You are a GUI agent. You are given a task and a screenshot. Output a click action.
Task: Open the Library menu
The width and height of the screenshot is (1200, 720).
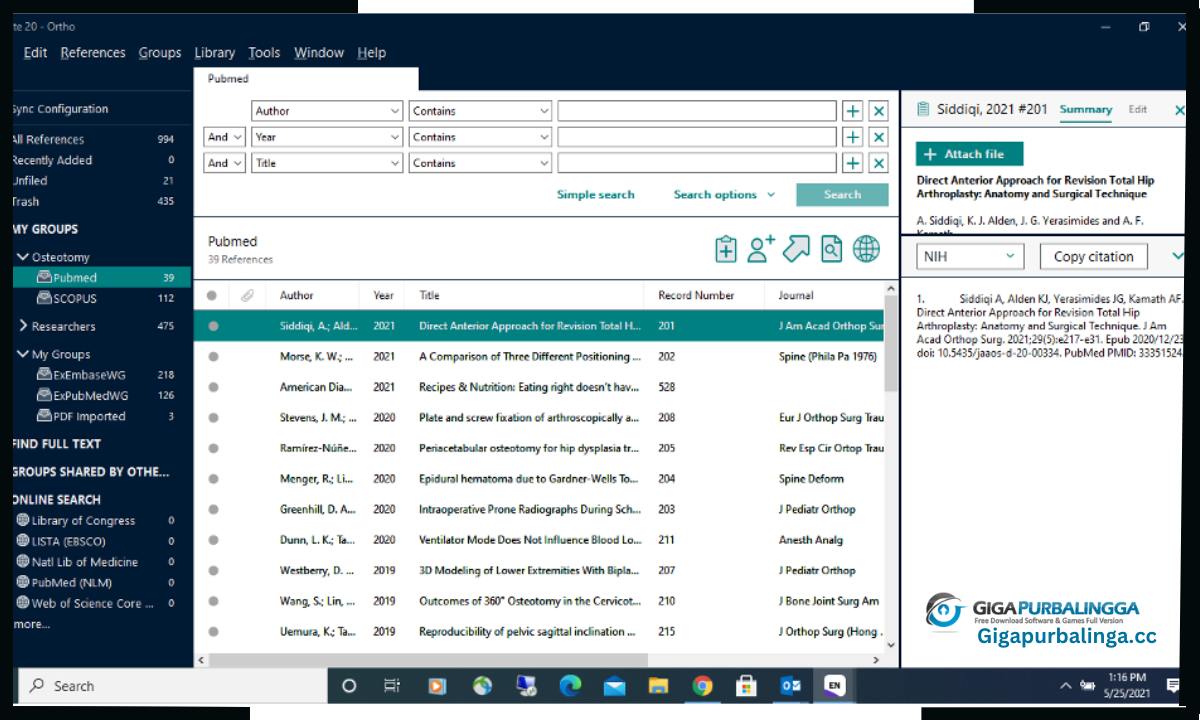(215, 53)
